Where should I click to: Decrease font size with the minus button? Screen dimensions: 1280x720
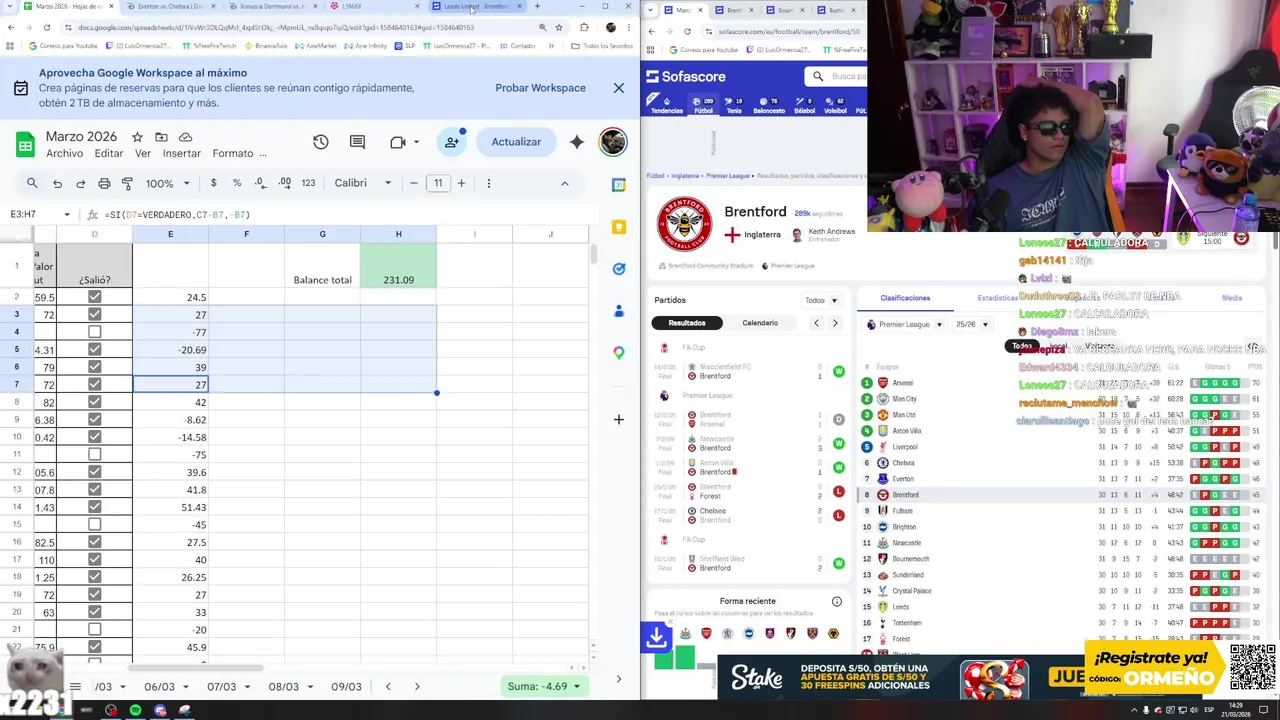tap(414, 183)
